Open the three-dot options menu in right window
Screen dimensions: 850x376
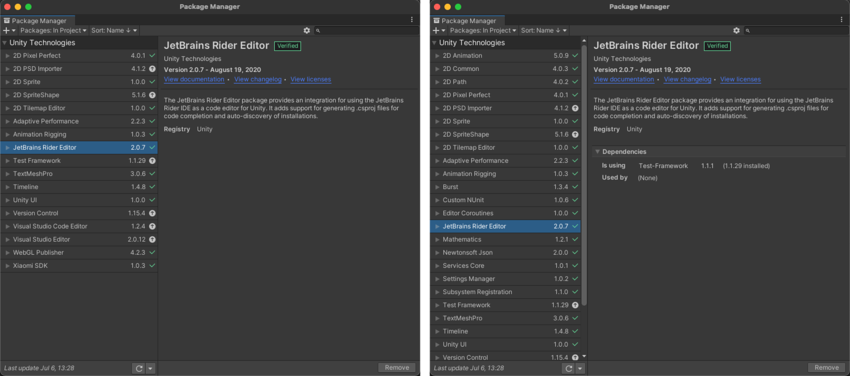(x=841, y=20)
